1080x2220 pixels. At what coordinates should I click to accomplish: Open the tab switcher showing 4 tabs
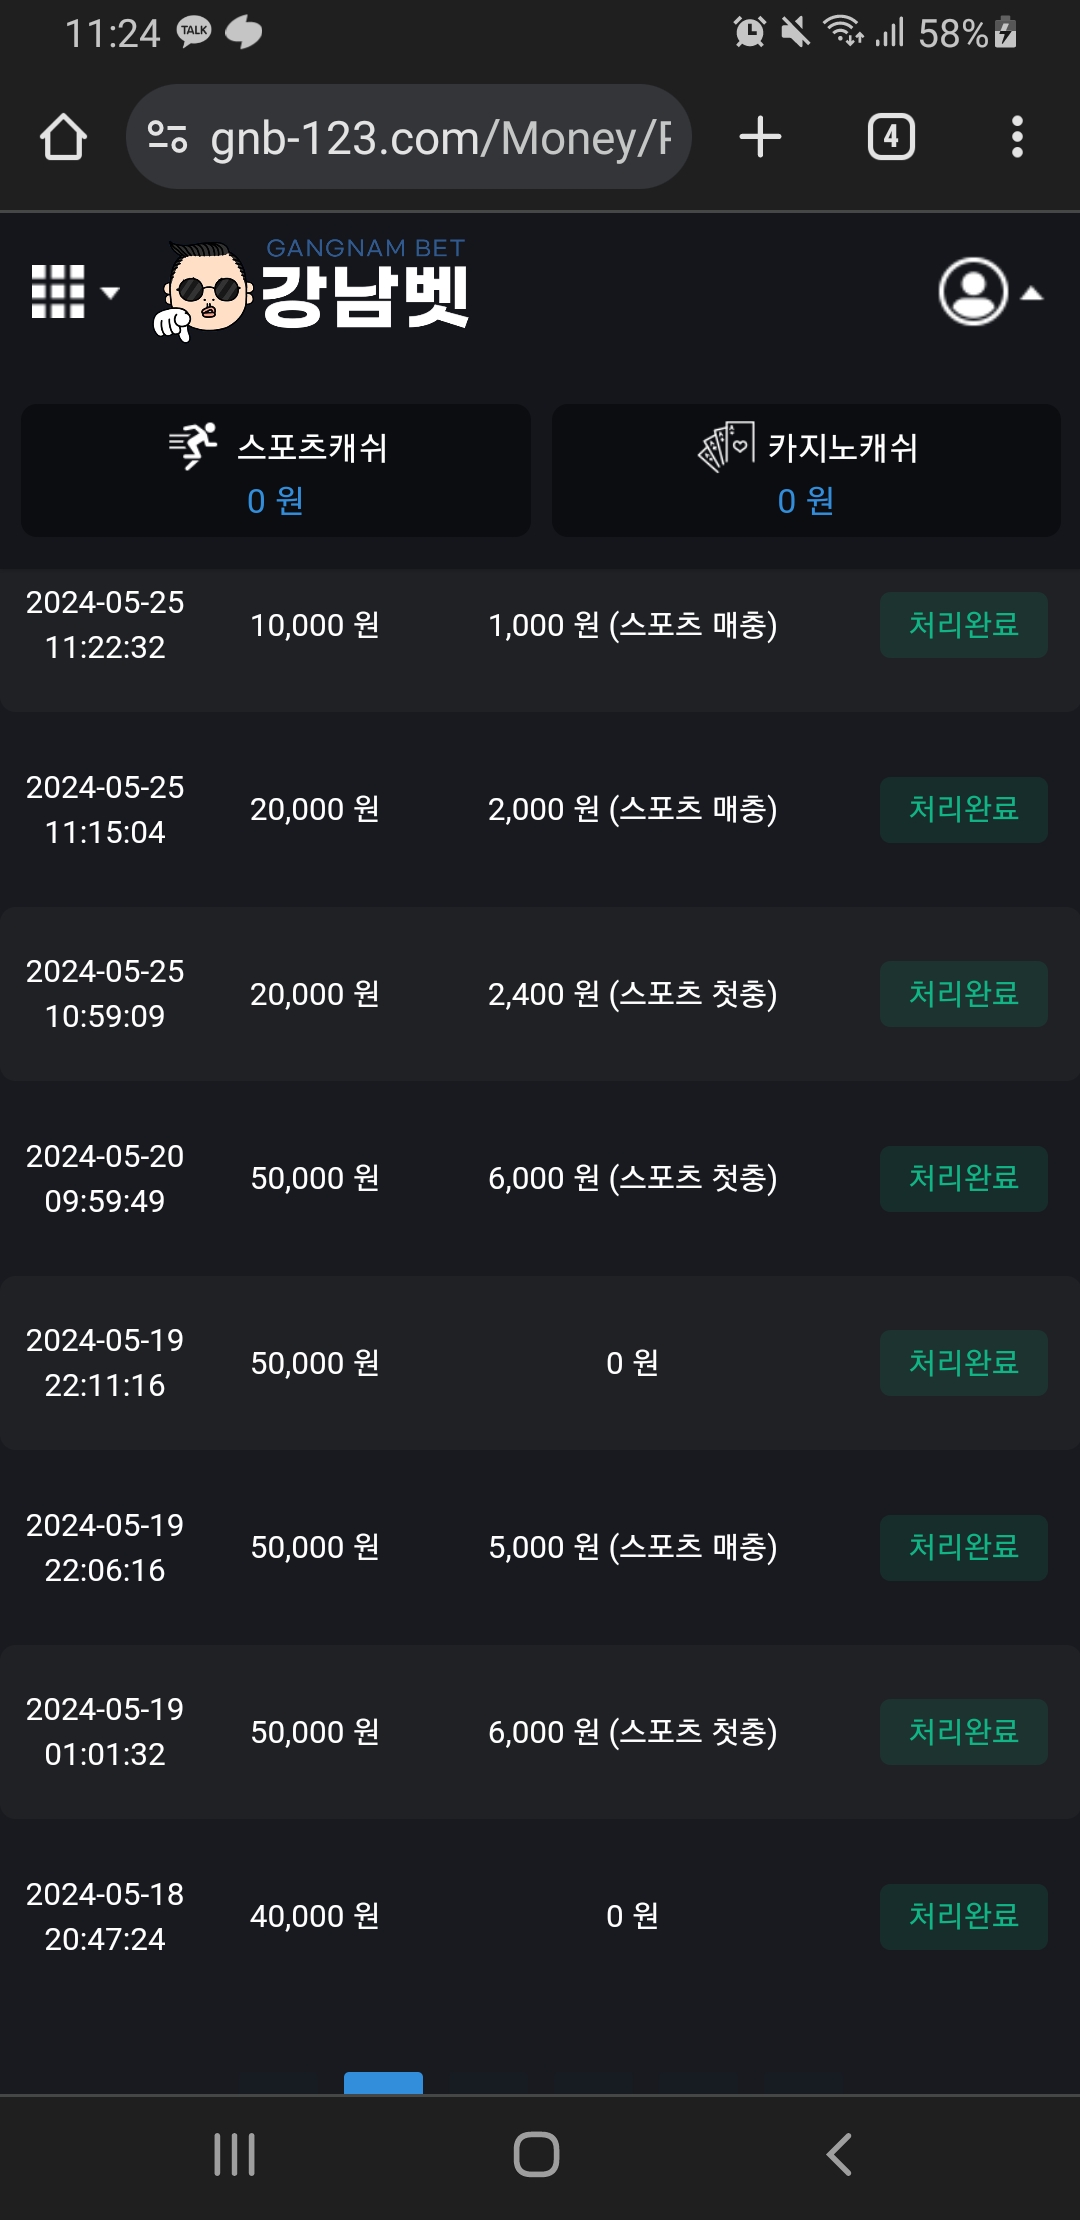890,137
